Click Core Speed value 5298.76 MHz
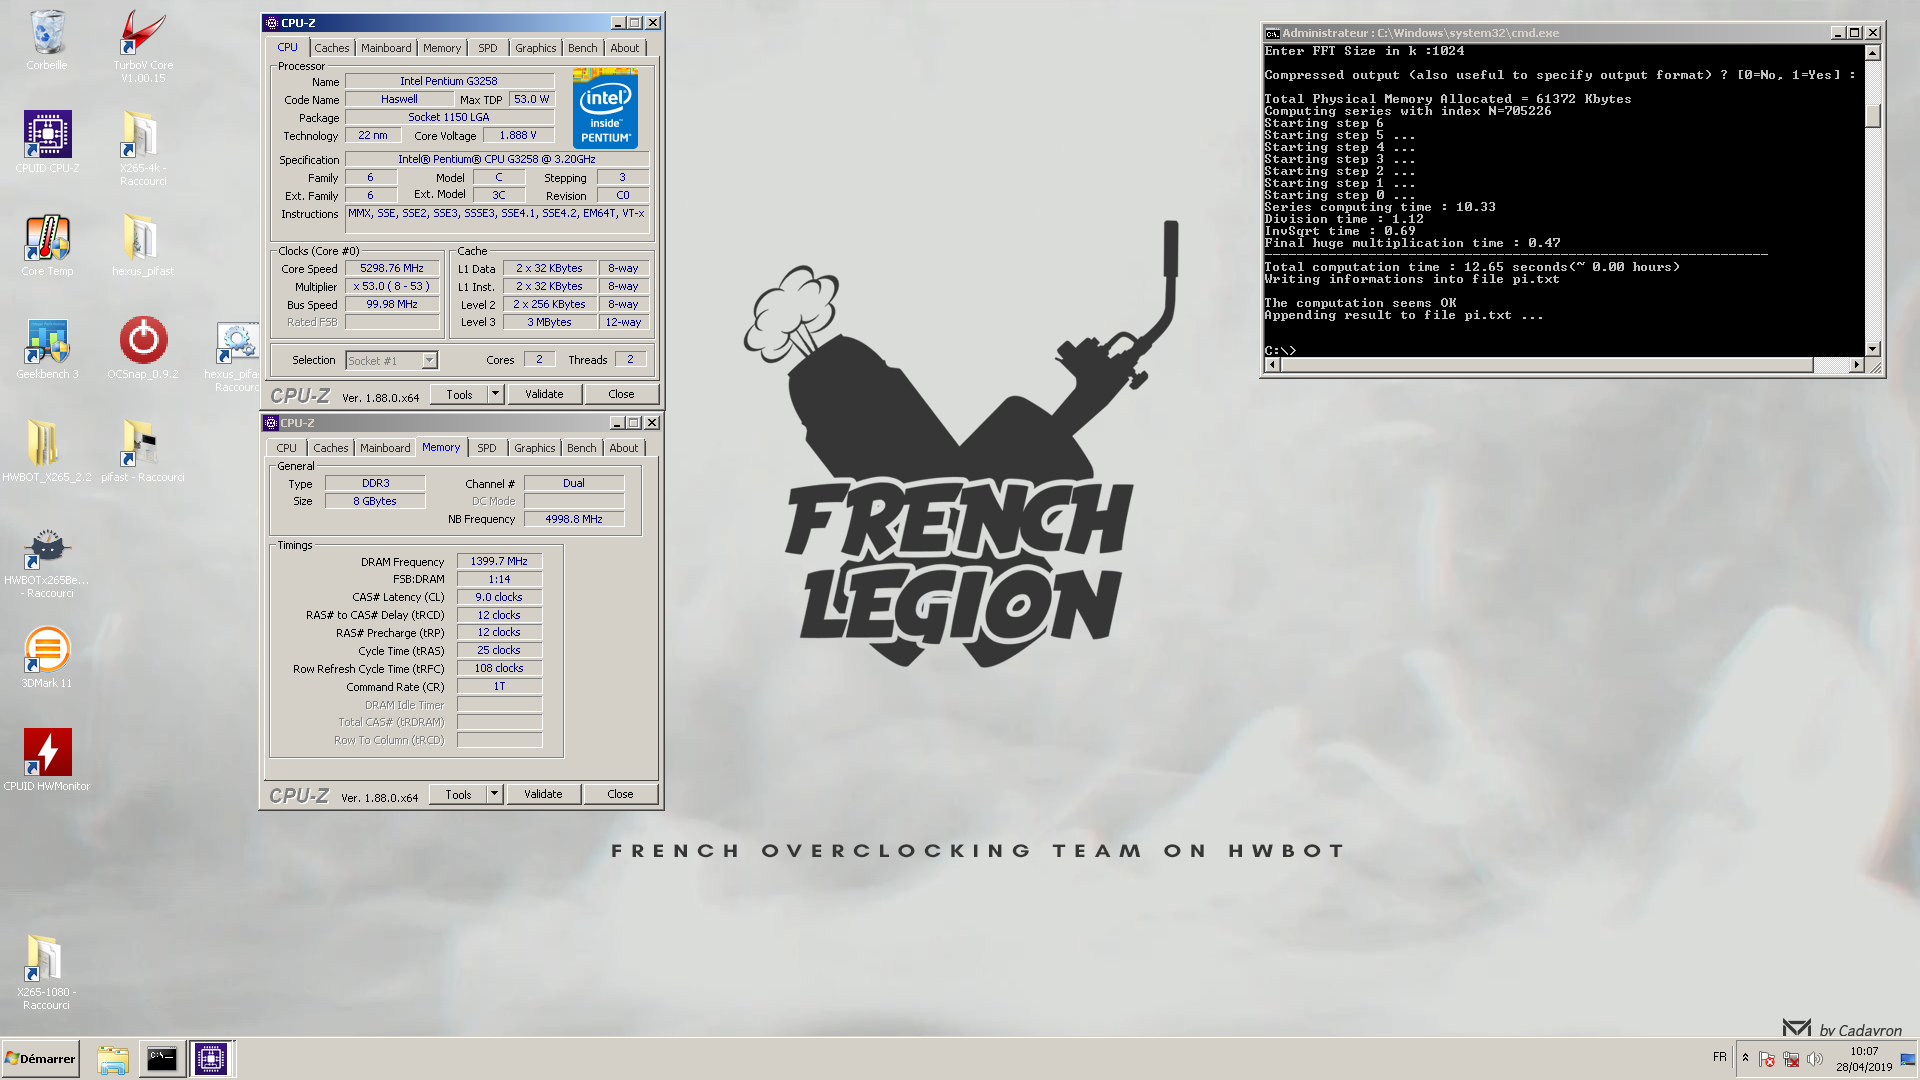Viewport: 1920px width, 1080px height. [392, 269]
